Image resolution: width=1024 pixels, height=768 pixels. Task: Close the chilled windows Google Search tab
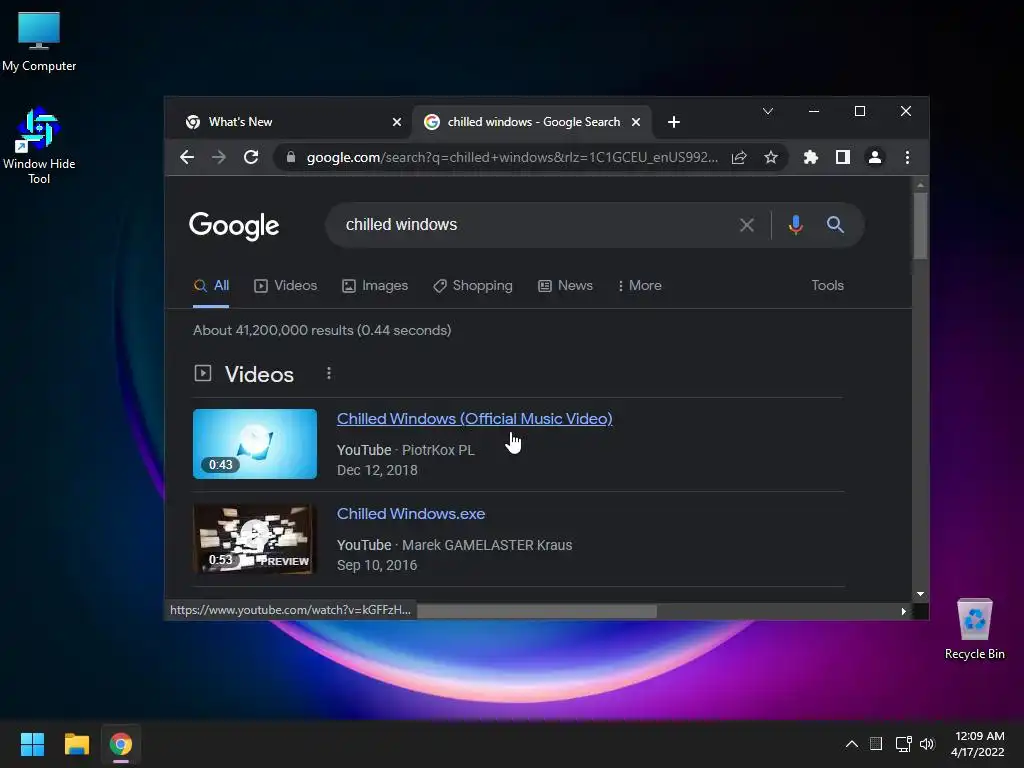pyautogui.click(x=636, y=122)
